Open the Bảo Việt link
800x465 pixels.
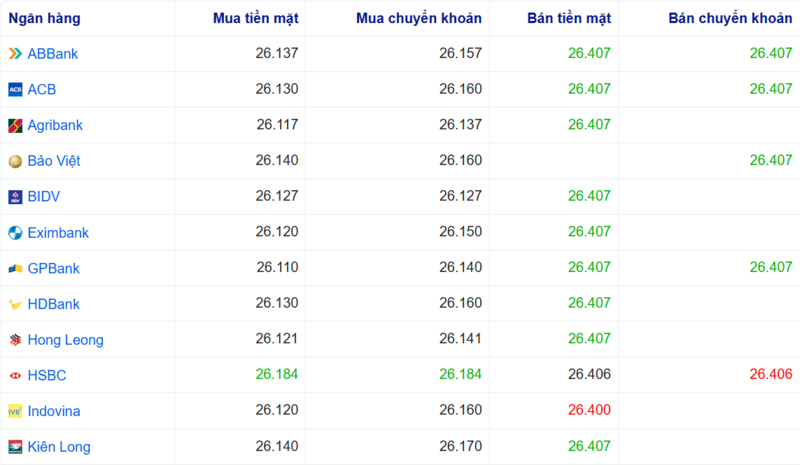click(x=54, y=161)
